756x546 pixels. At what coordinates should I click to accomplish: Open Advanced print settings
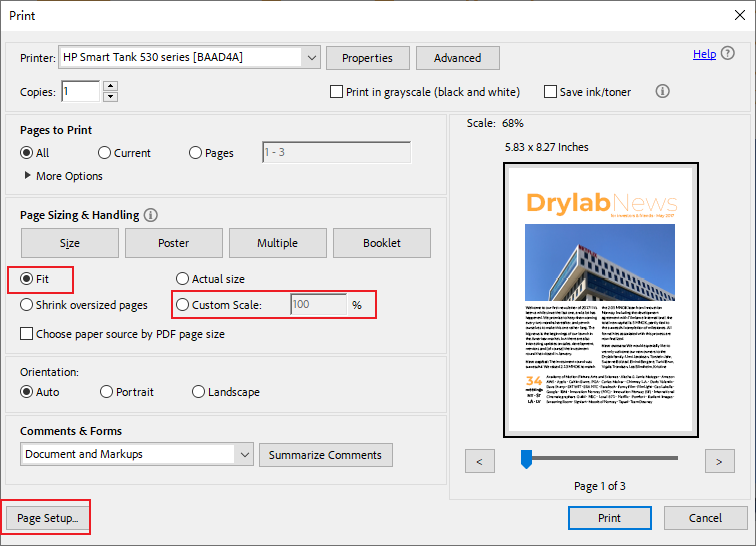[x=458, y=58]
